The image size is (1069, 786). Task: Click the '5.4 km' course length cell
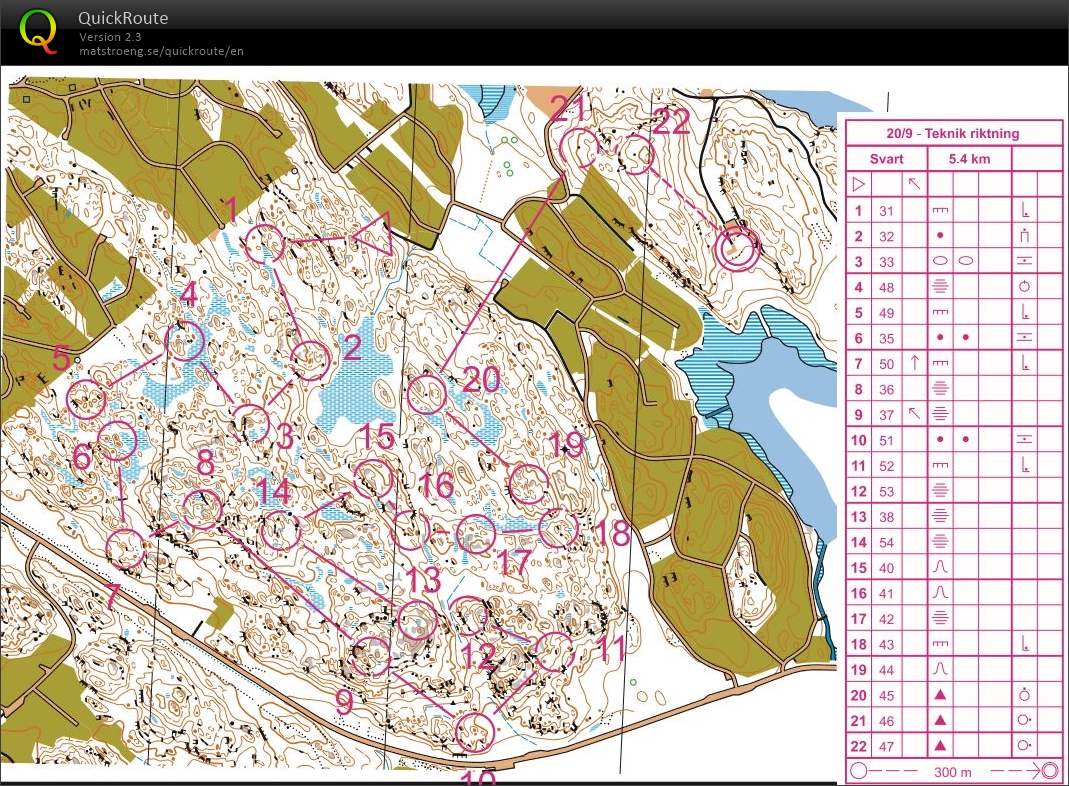[969, 159]
